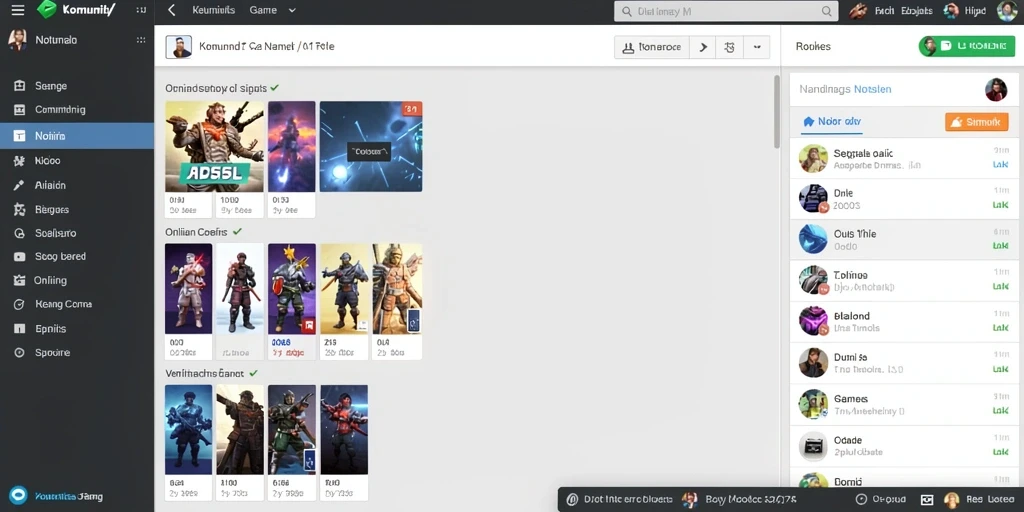Toggle the checkmark beside Onlian Coefrs
This screenshot has height=512, width=1024.
[237, 231]
